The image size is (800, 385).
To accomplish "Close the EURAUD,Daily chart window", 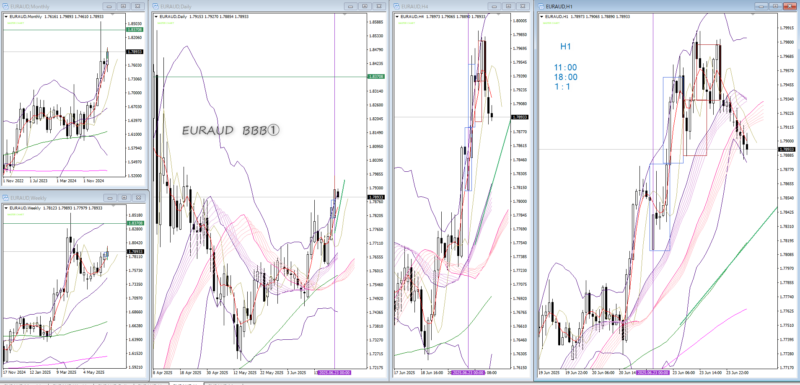I will click(x=378, y=6).
